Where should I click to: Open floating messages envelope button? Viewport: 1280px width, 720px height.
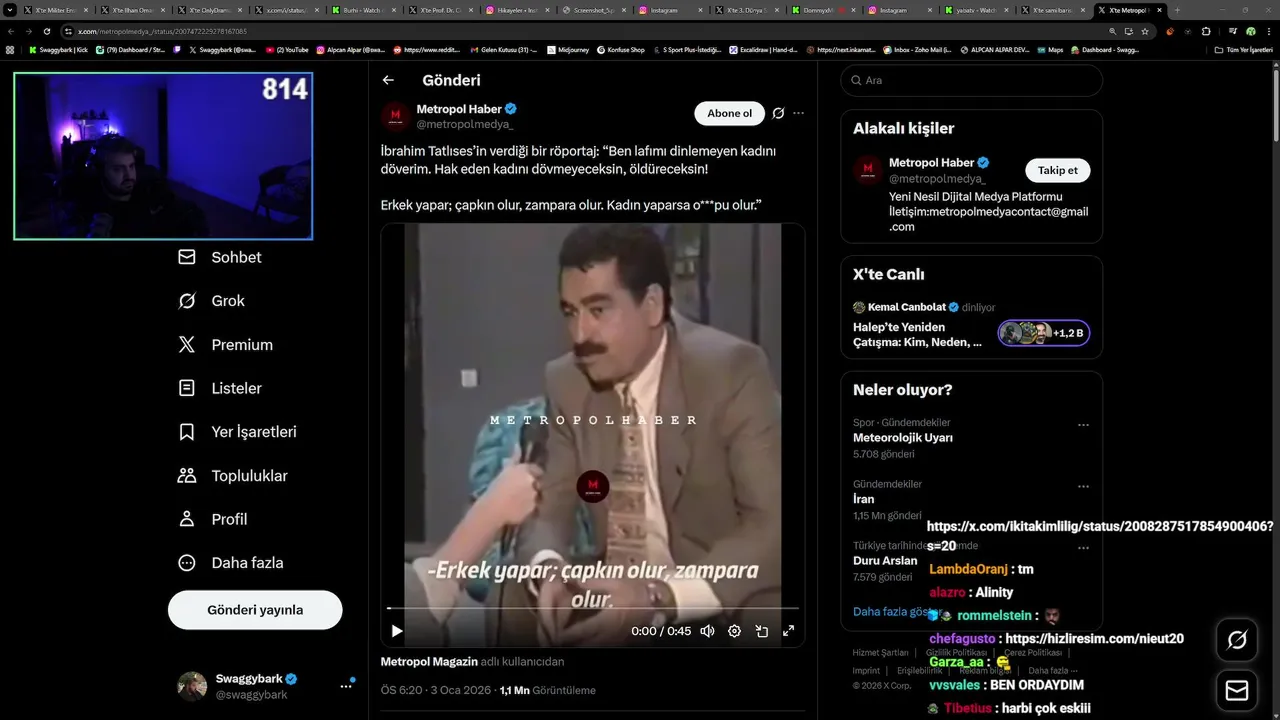1237,691
